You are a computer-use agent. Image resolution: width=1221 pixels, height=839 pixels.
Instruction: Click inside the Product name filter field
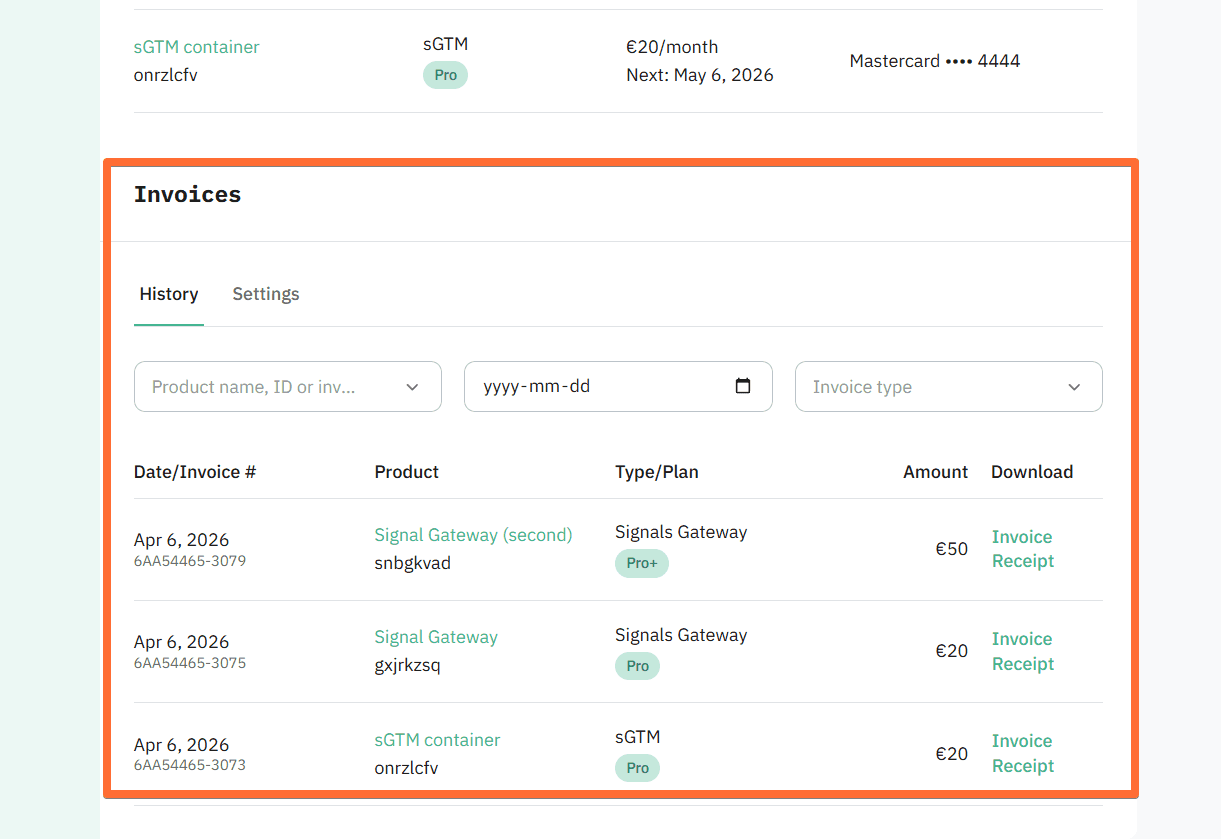click(250, 386)
